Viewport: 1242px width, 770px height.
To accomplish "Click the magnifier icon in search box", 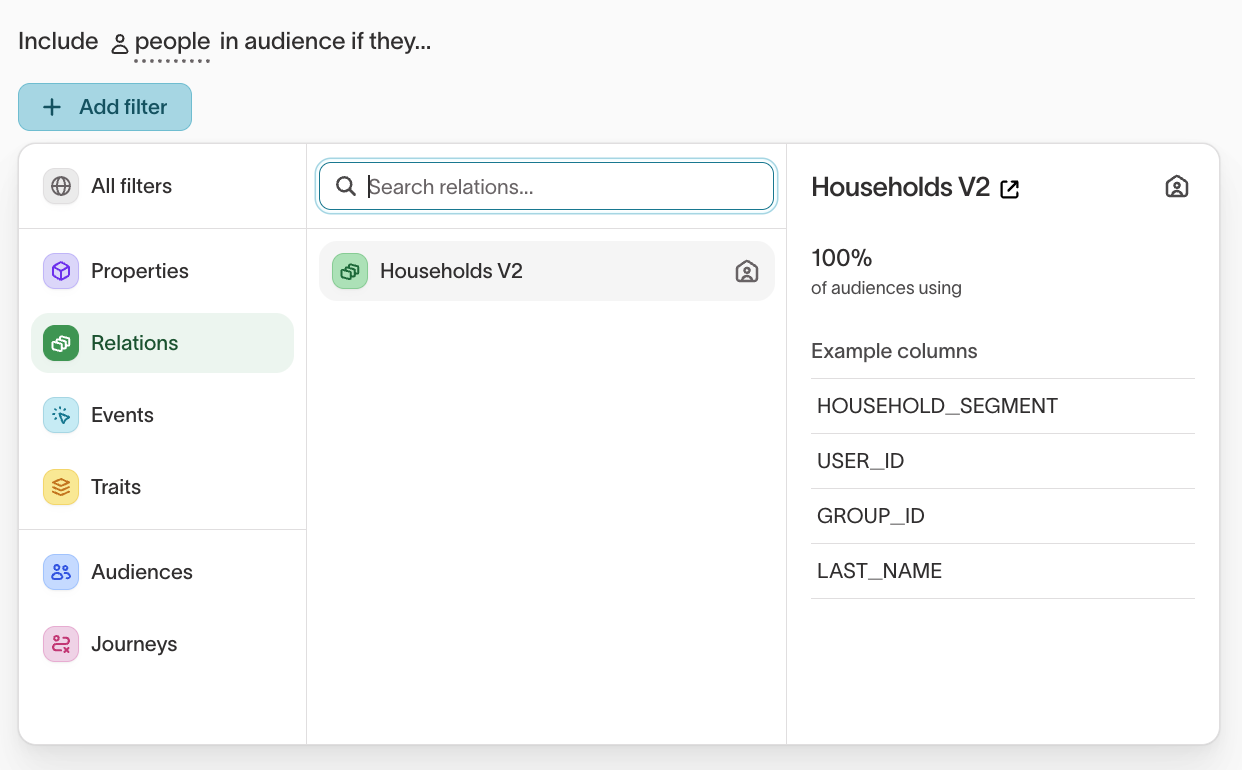I will tap(346, 187).
